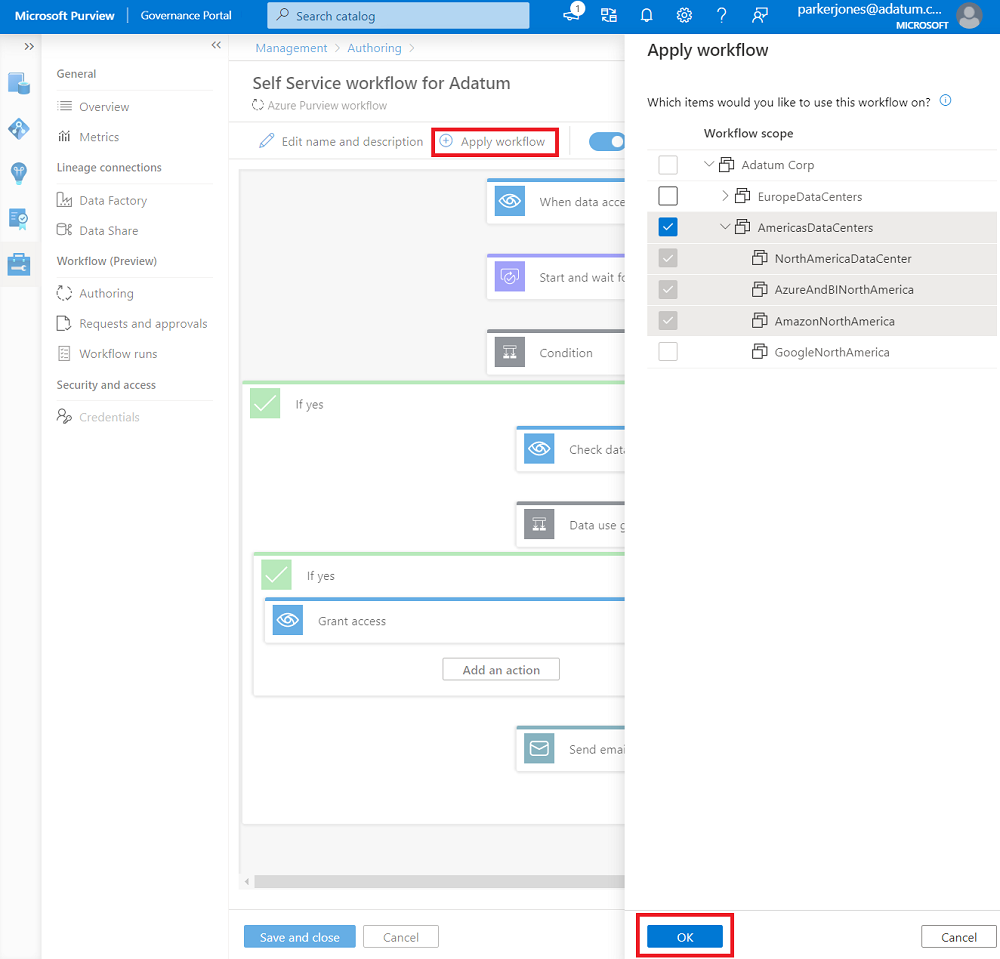Open the settings gear in the top bar
The height and width of the screenshot is (959, 1000).
[x=684, y=15]
